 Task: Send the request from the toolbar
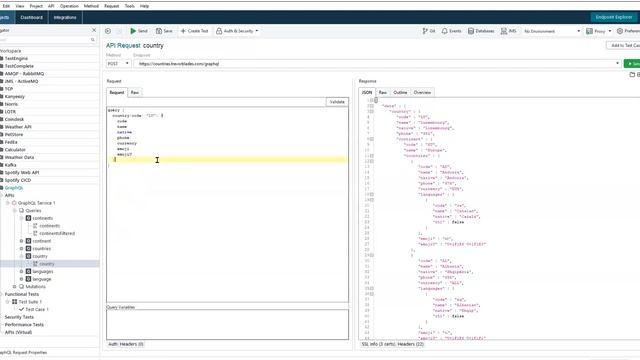coord(139,31)
